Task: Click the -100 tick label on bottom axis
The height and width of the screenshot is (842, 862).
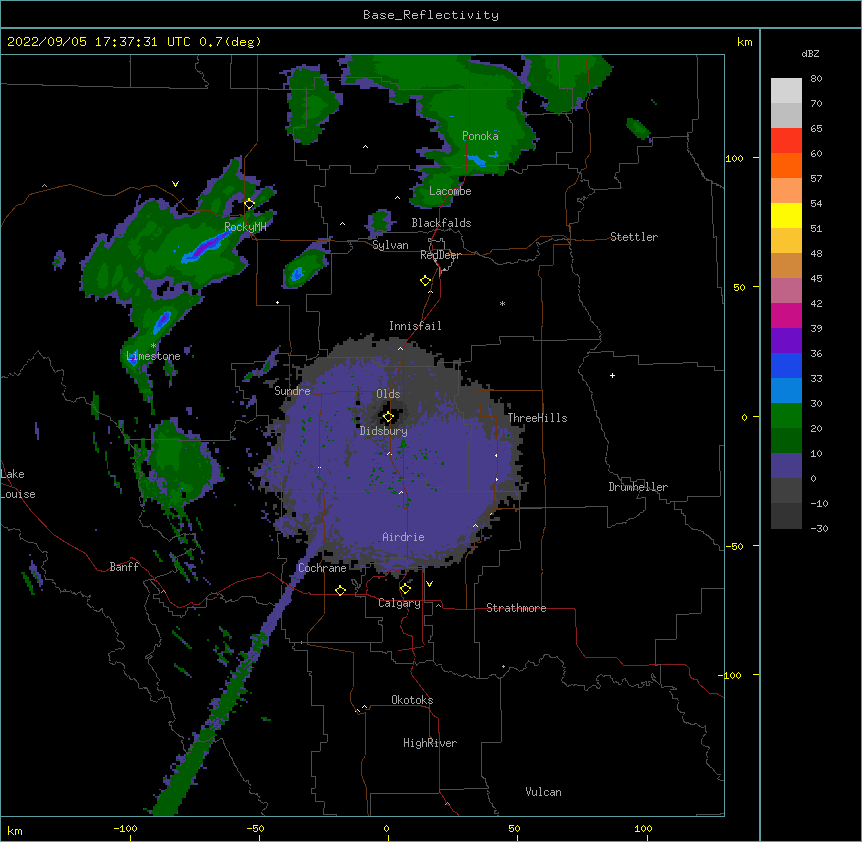Action: [x=125, y=828]
